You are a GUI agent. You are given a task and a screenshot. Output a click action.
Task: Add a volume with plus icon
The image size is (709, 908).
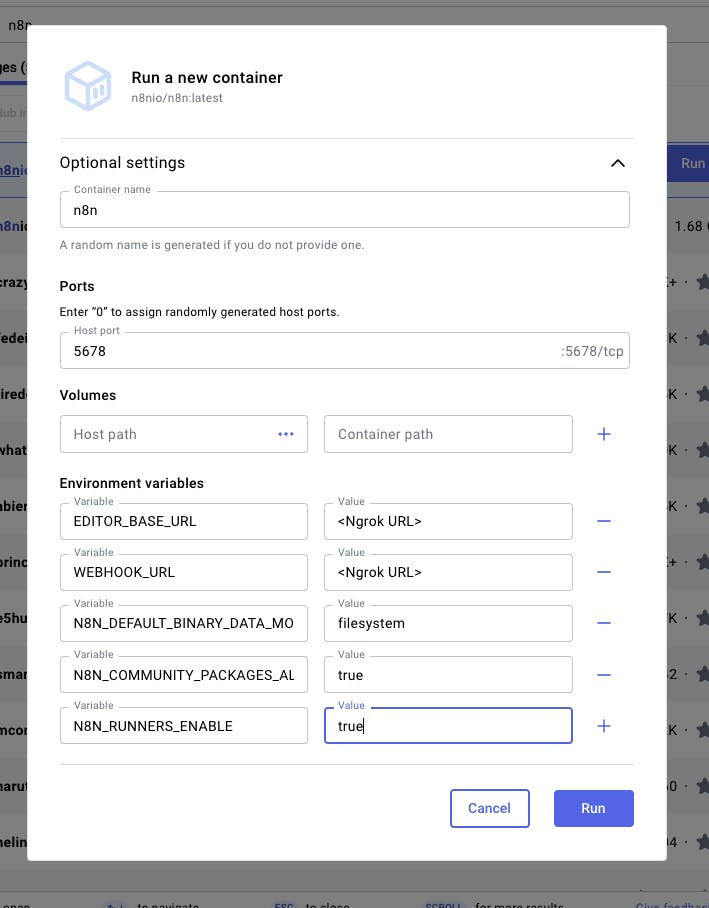click(x=604, y=434)
